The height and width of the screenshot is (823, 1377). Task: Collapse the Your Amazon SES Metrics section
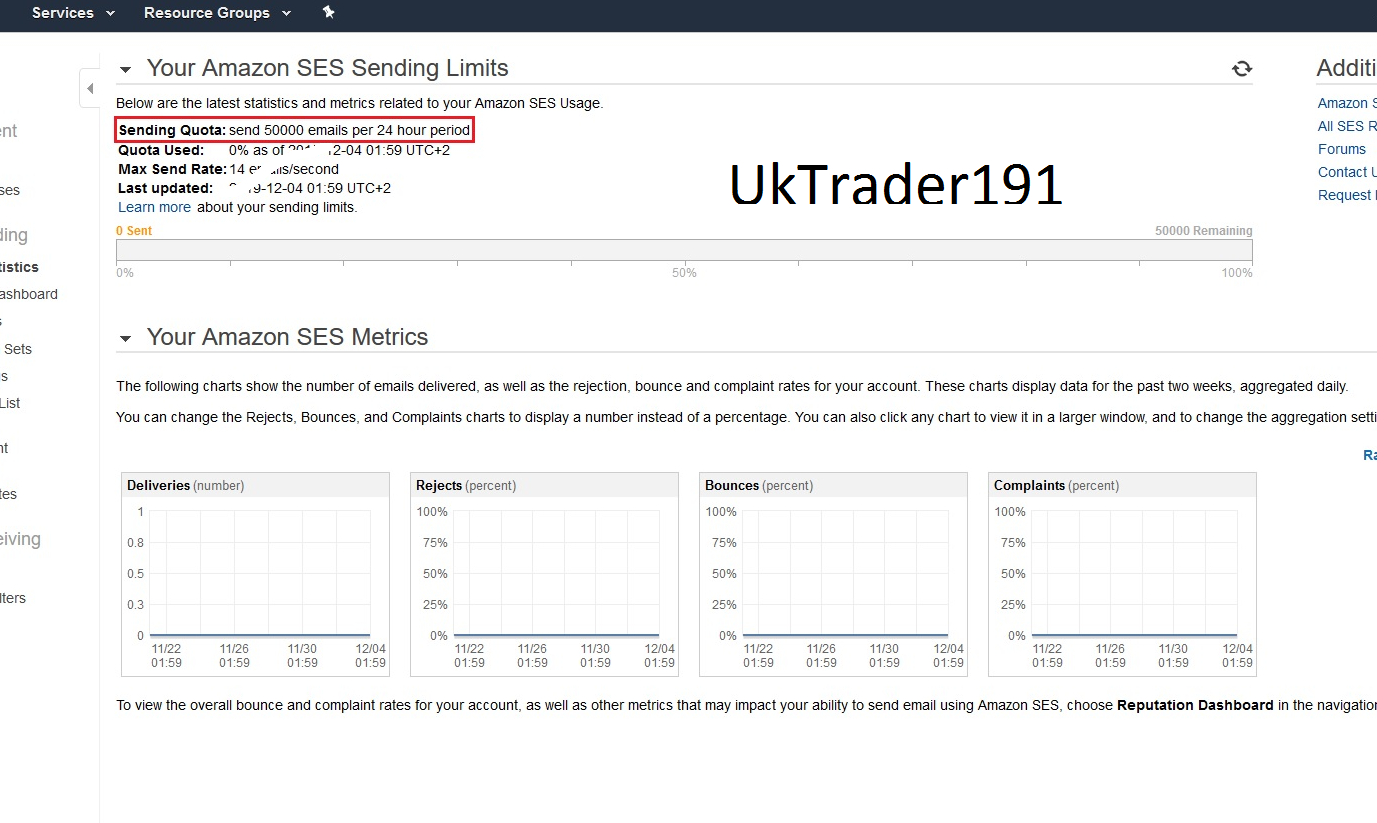125,338
